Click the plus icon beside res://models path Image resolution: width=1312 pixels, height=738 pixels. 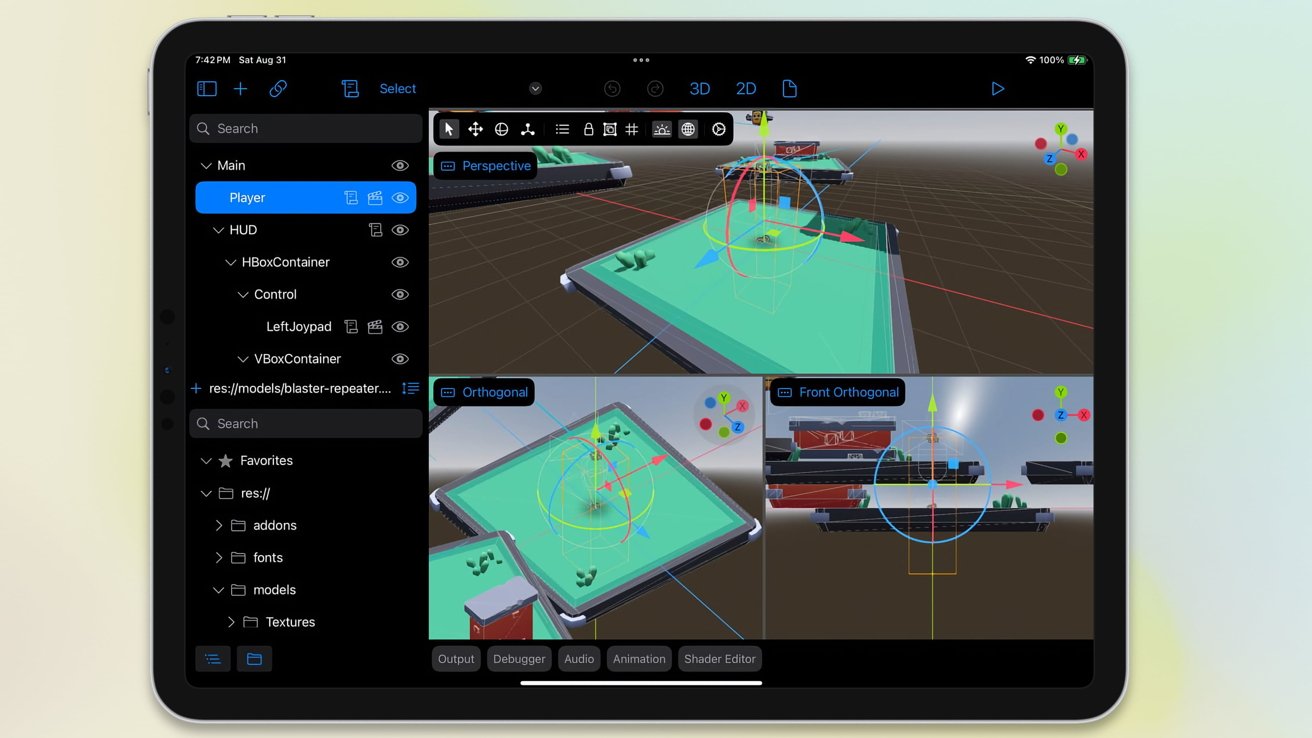196,389
